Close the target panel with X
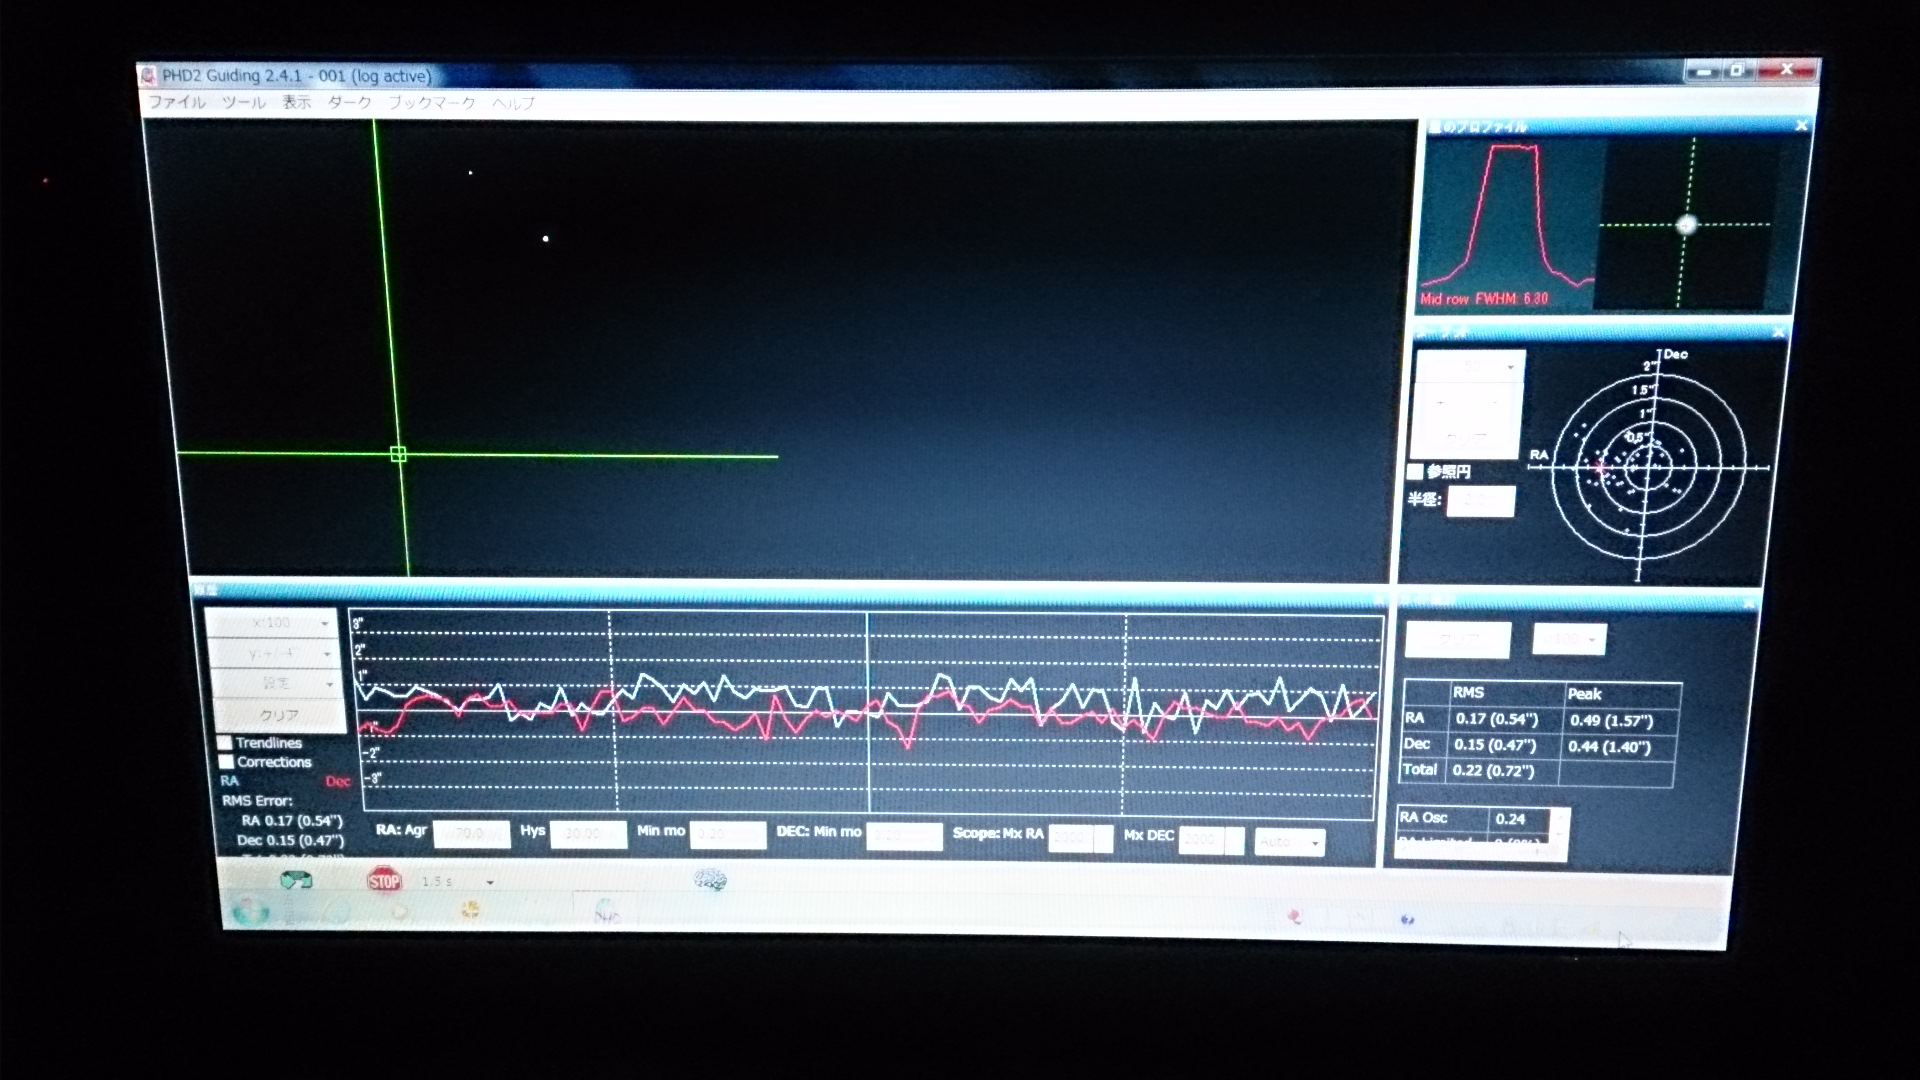 pos(1778,333)
